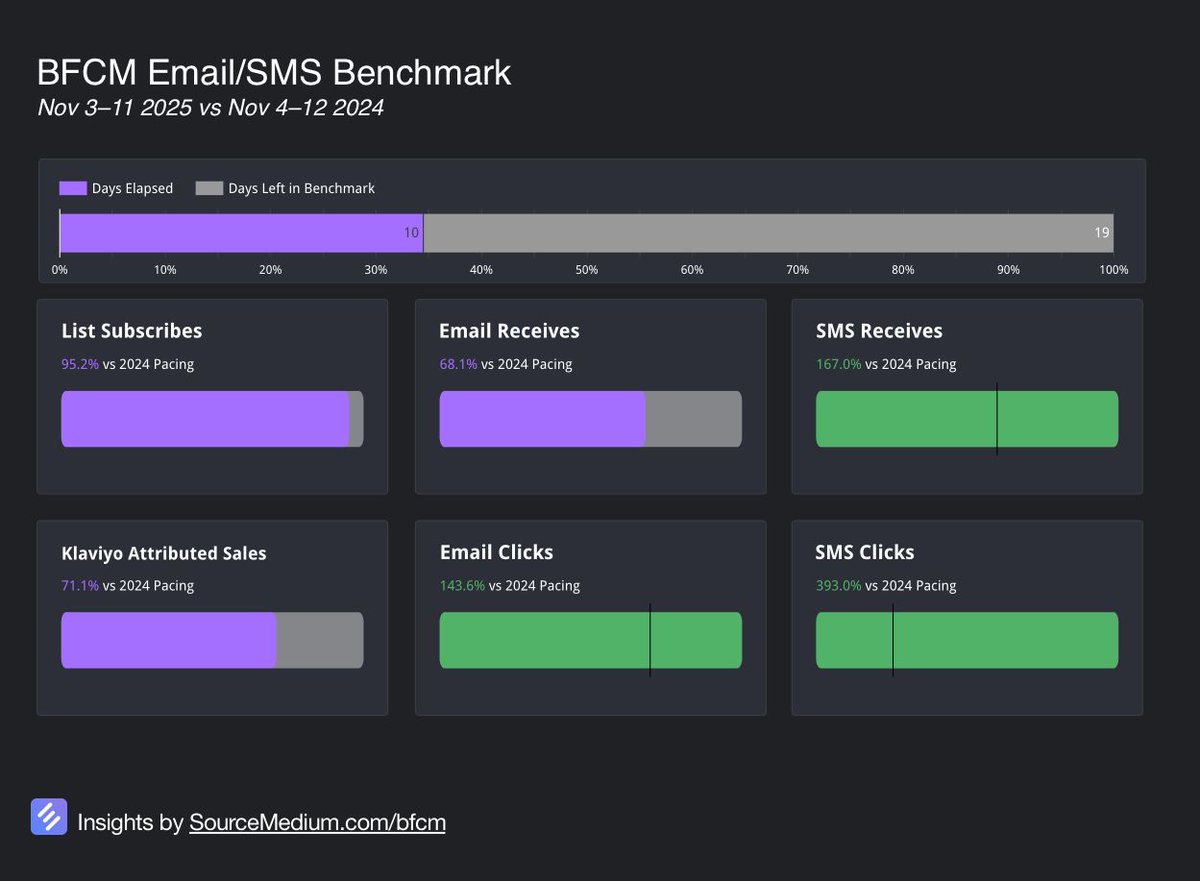Click the List Subscribes card heading
1200x881 pixels.
(x=132, y=331)
